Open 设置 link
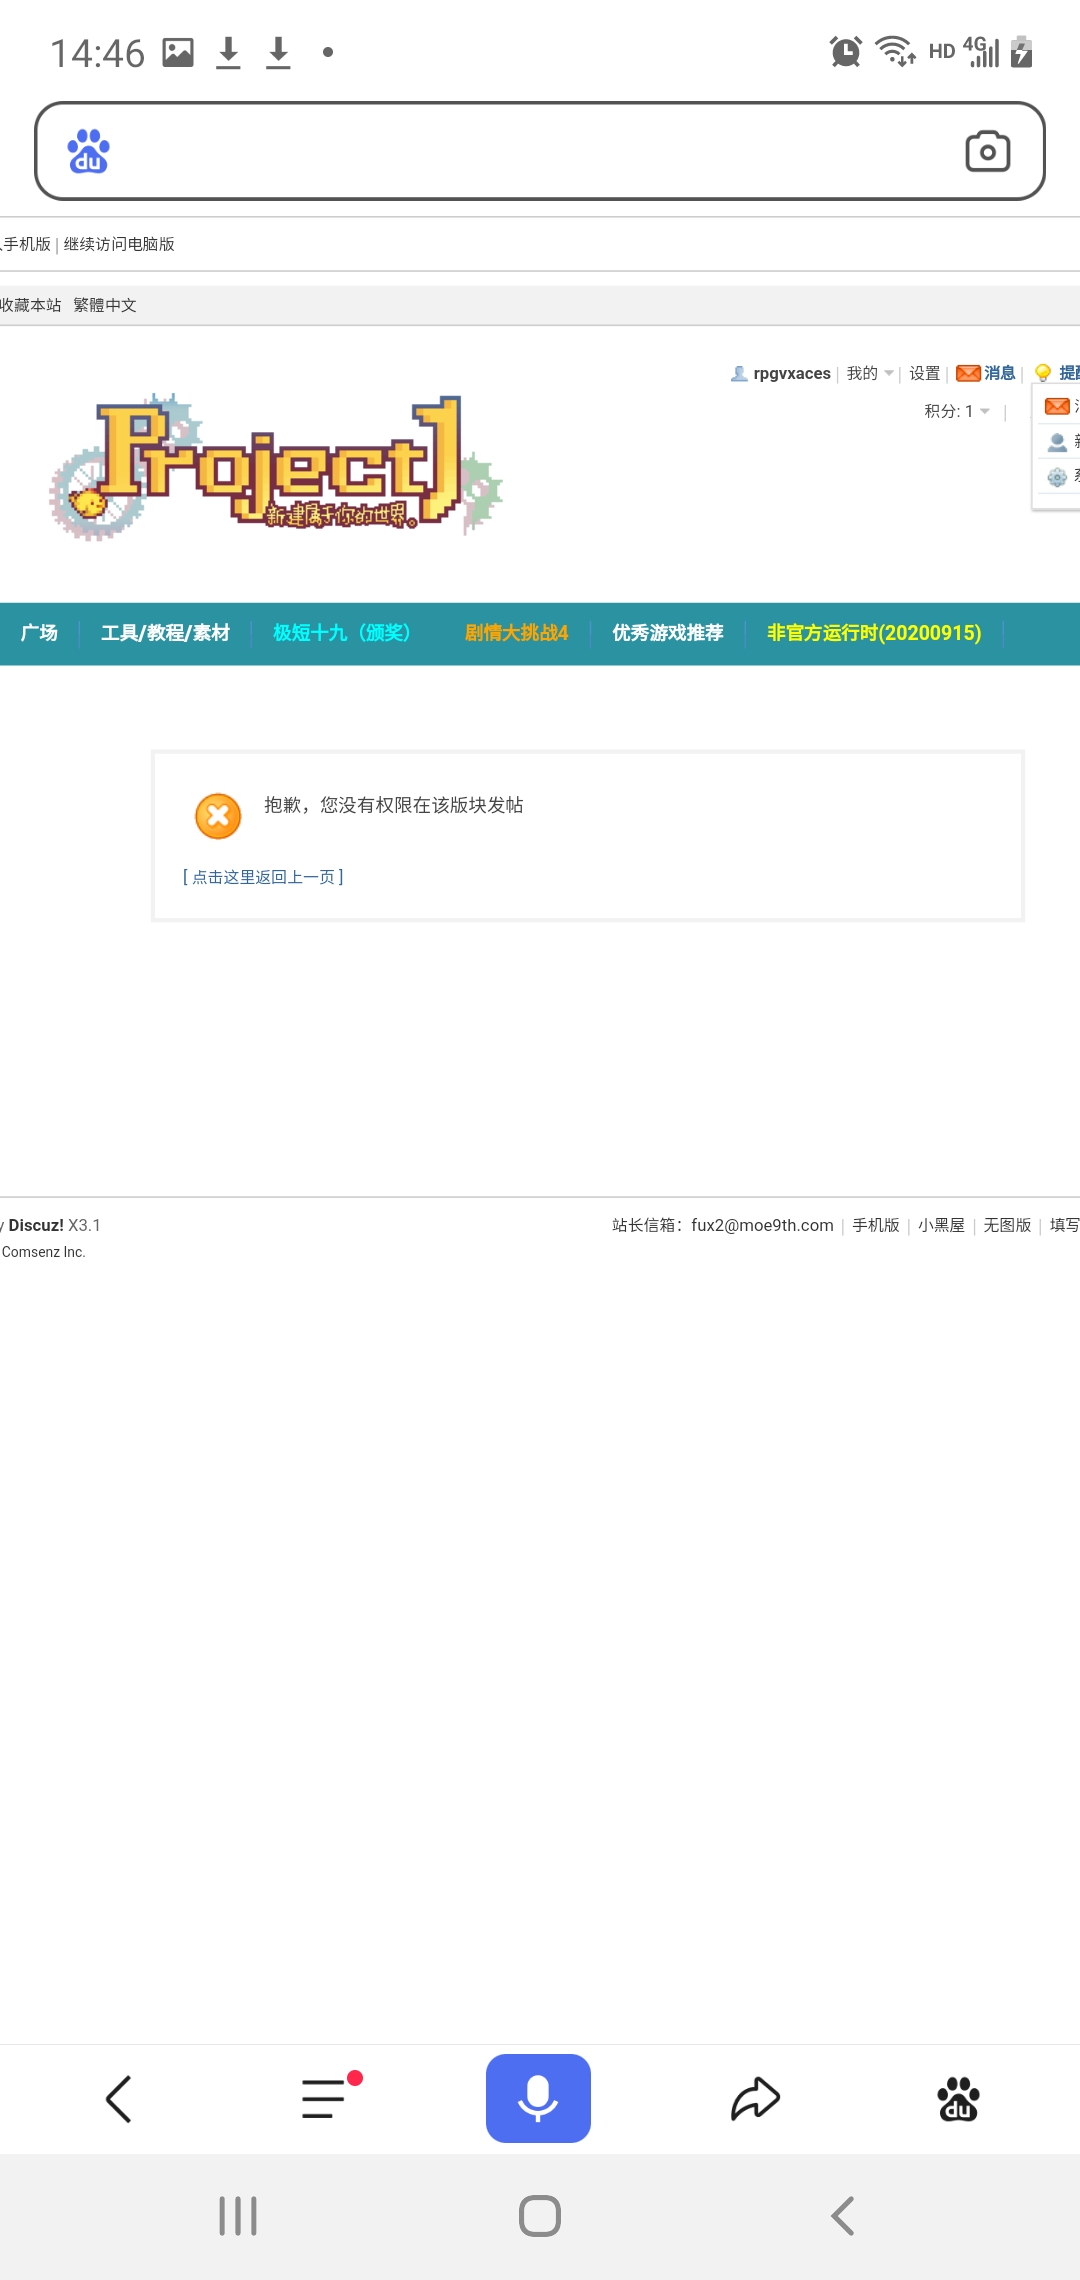The height and width of the screenshot is (2280, 1080). (924, 373)
